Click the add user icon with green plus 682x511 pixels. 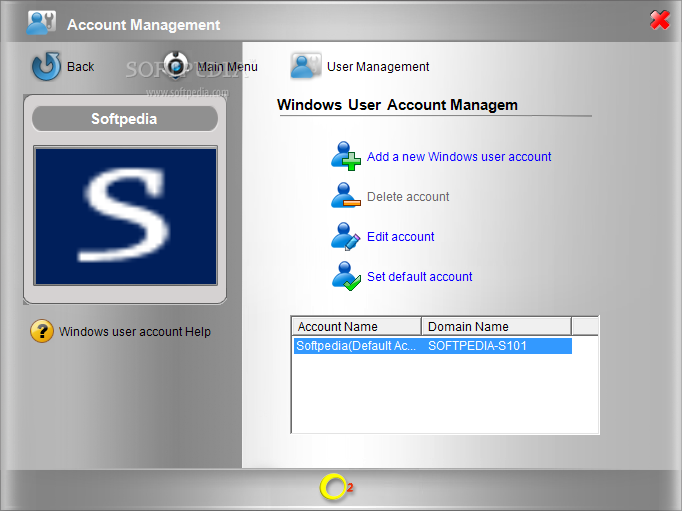click(x=346, y=156)
